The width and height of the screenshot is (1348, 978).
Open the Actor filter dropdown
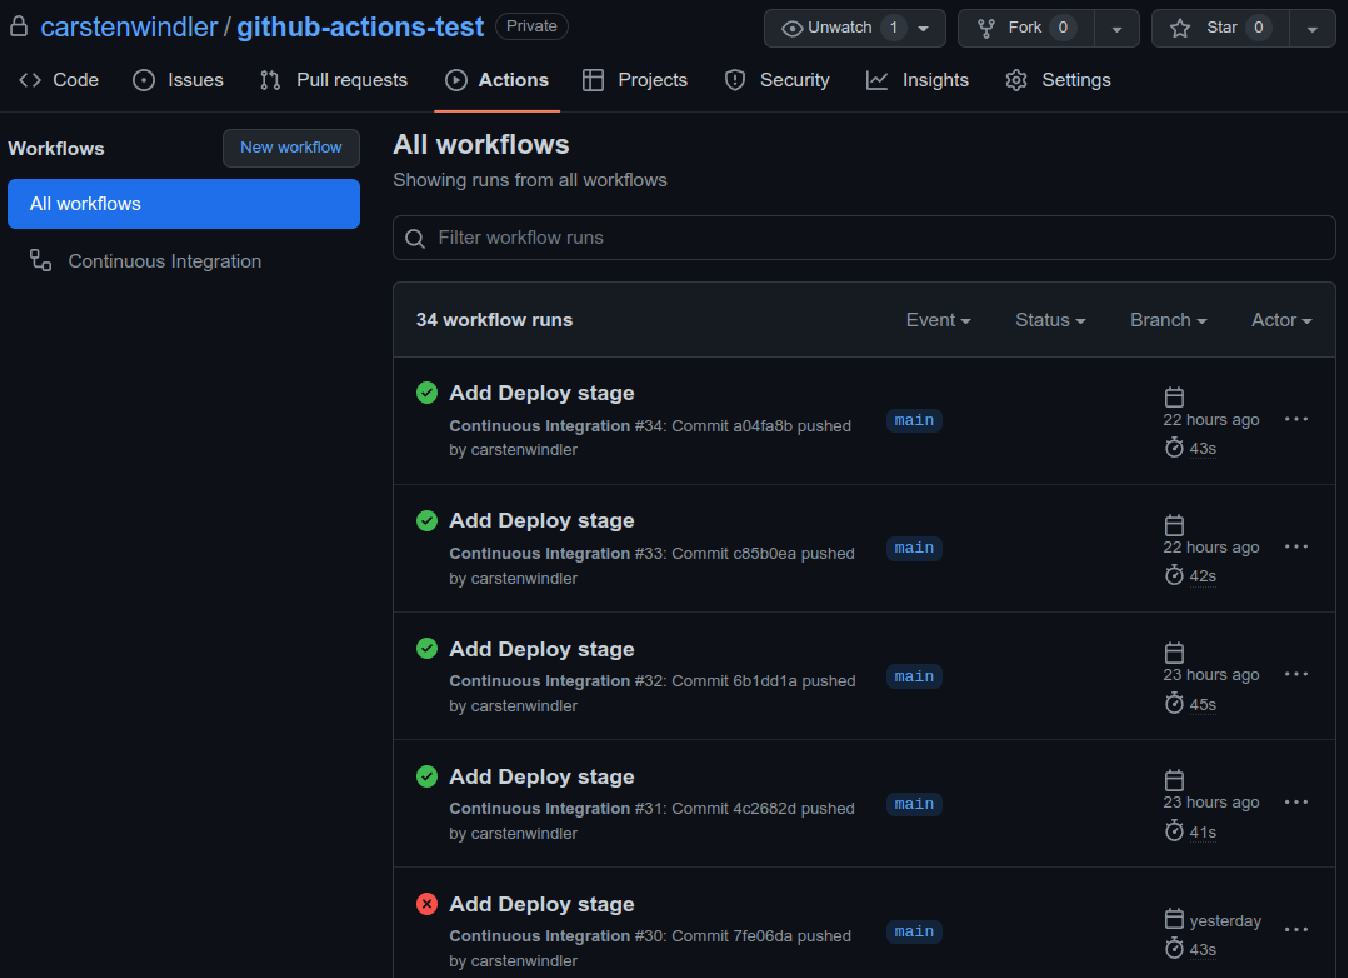point(1281,320)
